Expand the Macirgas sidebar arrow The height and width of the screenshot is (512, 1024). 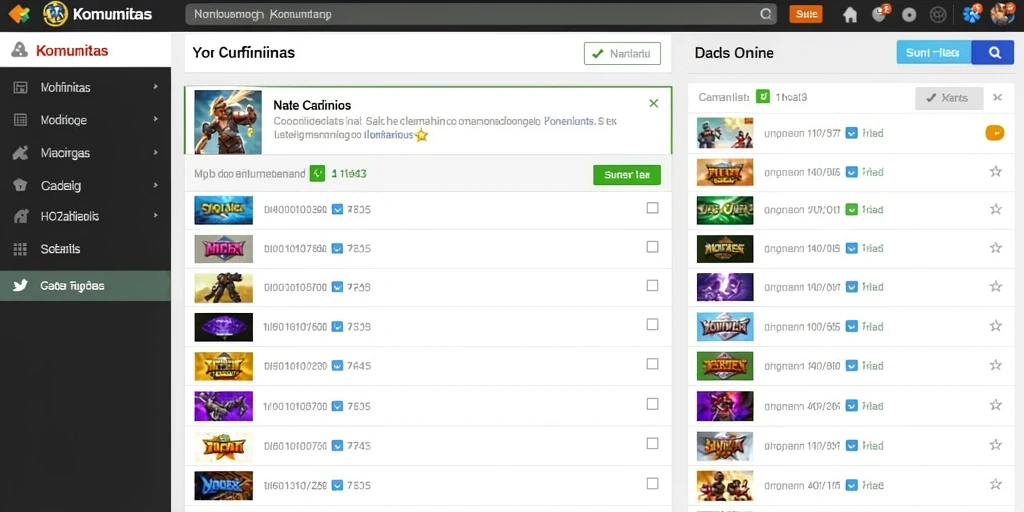(155, 152)
